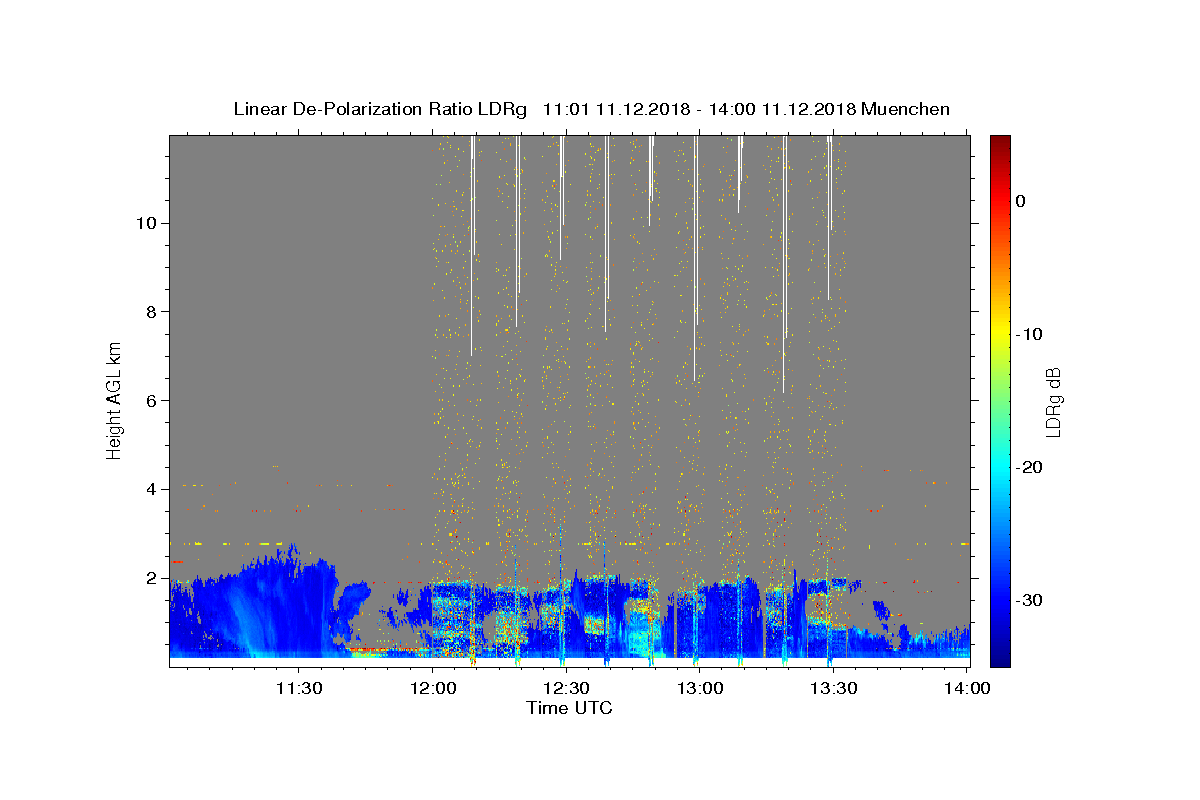Click the 'Time UTC' axis label

pyautogui.click(x=569, y=708)
